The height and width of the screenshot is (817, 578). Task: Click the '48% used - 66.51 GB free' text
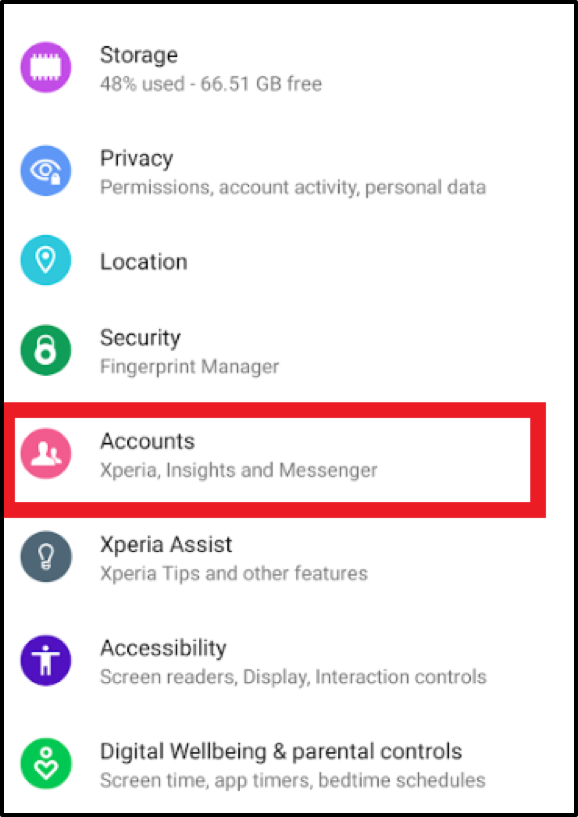(211, 83)
